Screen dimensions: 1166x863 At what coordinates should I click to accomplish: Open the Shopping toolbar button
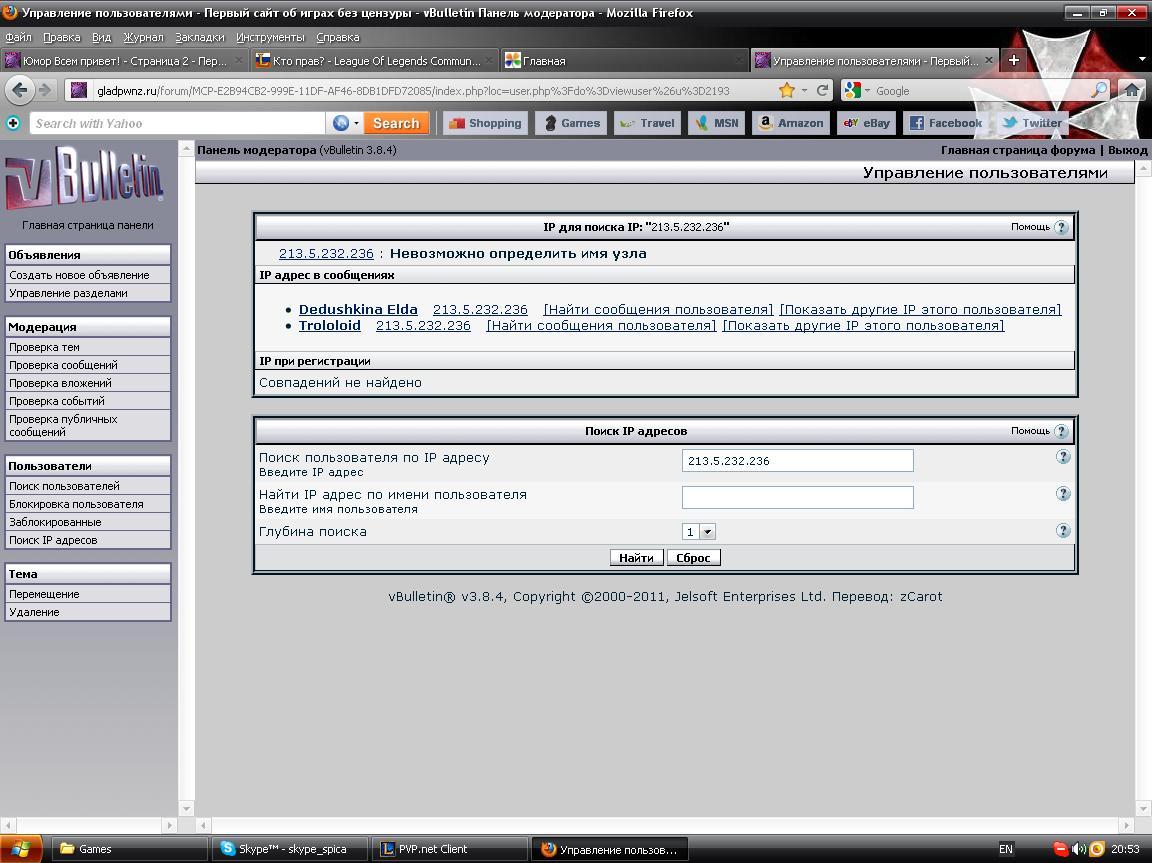tap(485, 123)
